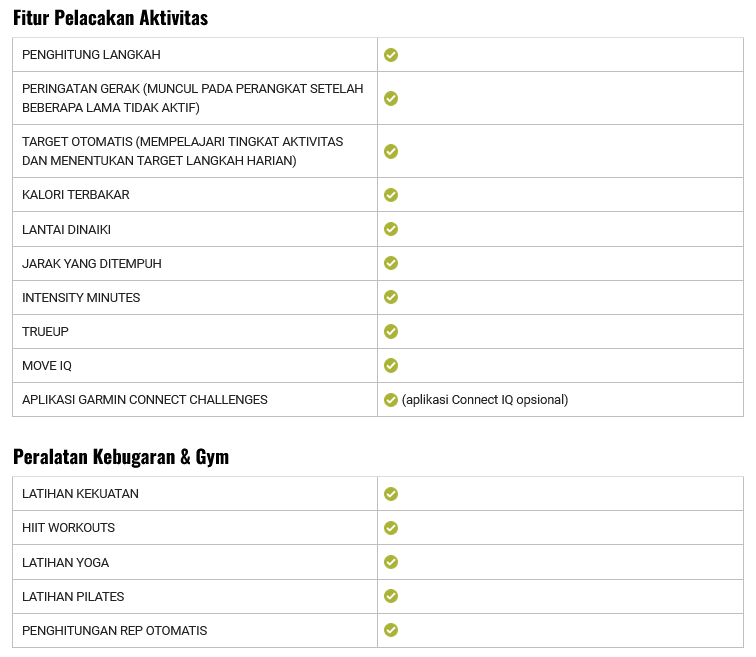
Task: Click the Latihan Kekuatan checkmark icon
Action: [391, 494]
